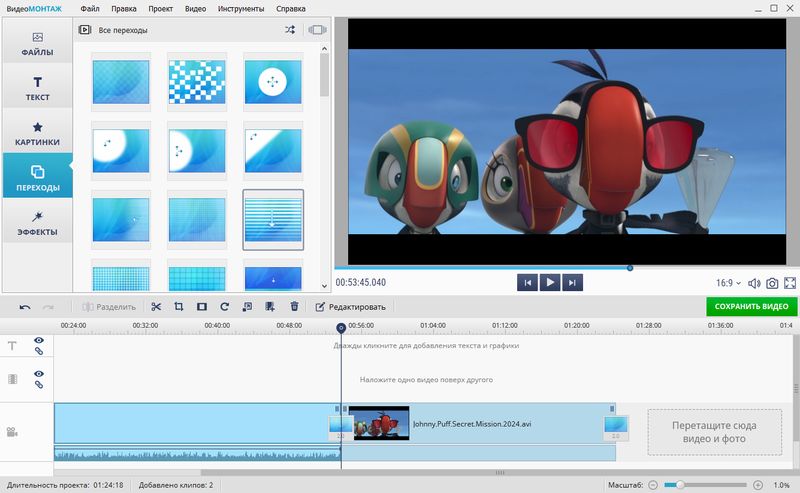Take a snapshot with camera icon
Viewport: 800px width, 493px height.
pos(772,283)
